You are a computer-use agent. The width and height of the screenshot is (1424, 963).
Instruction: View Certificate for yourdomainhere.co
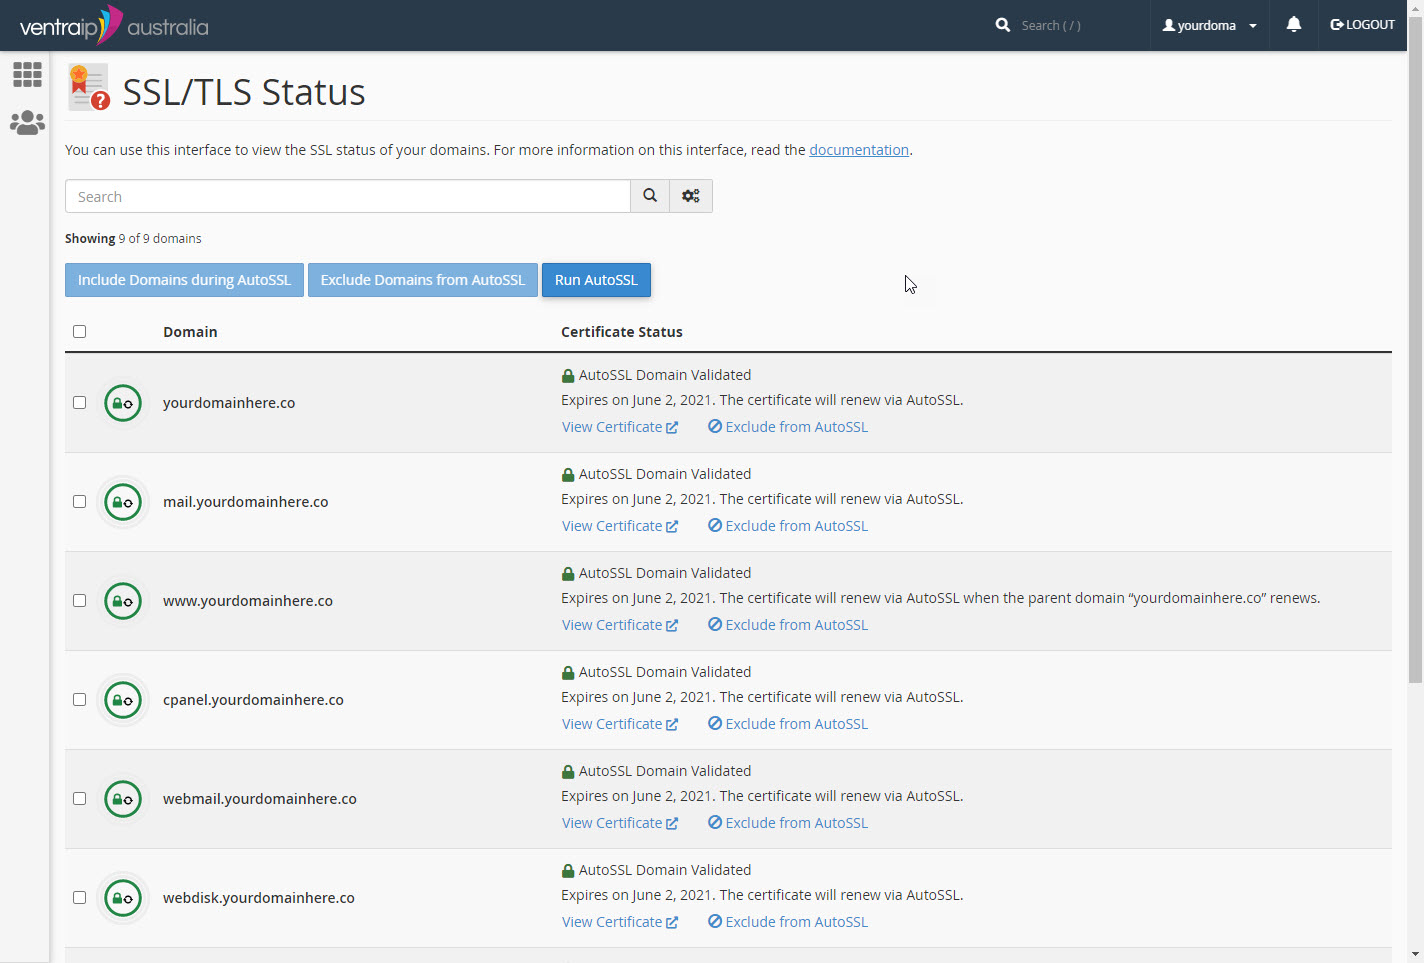pos(620,427)
